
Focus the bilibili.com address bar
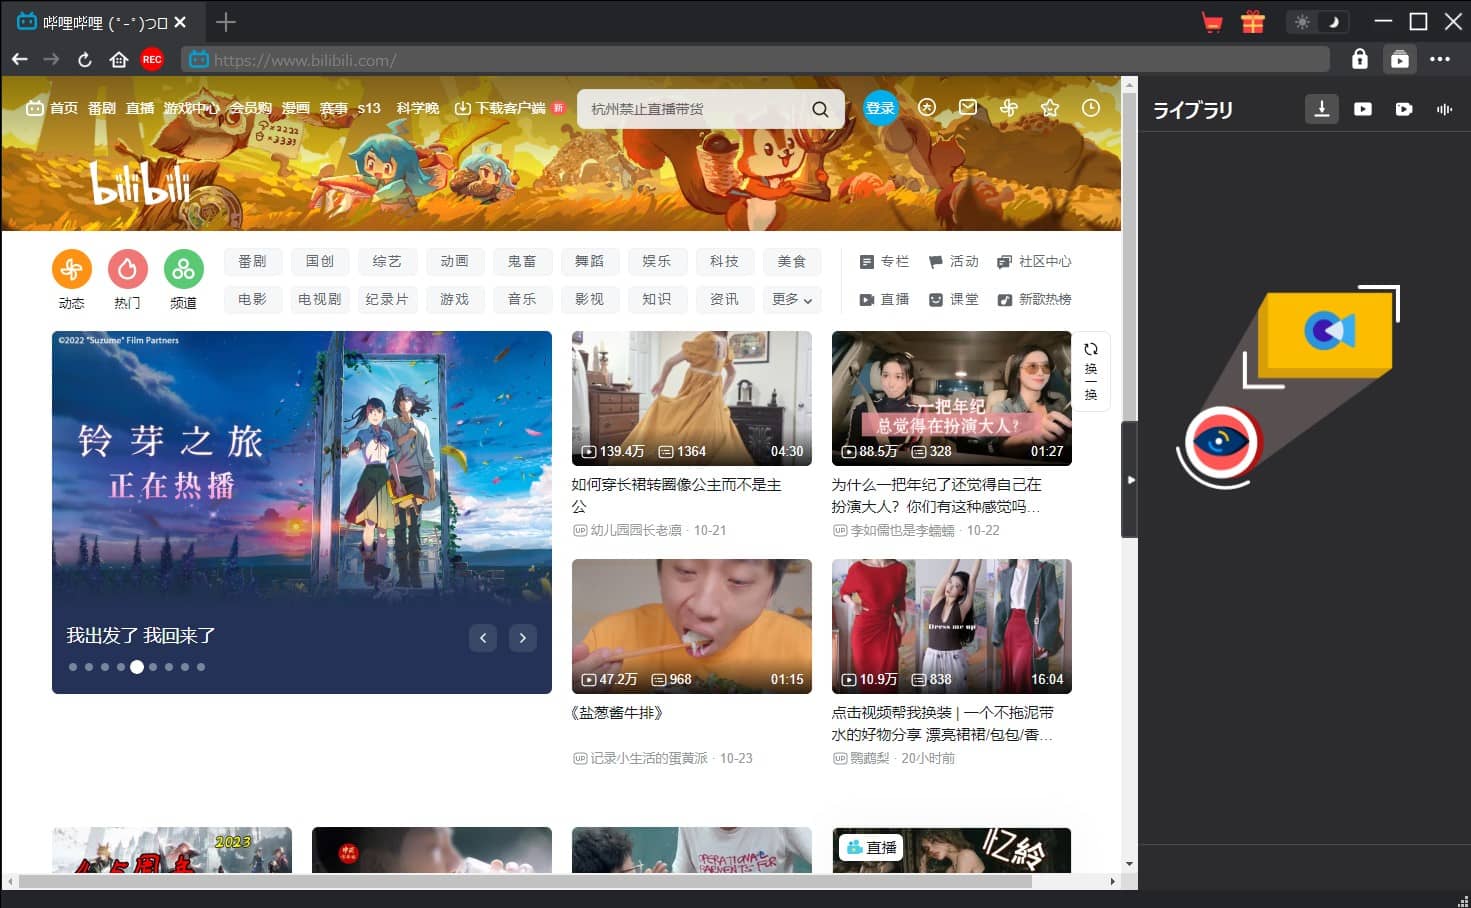pyautogui.click(x=755, y=60)
